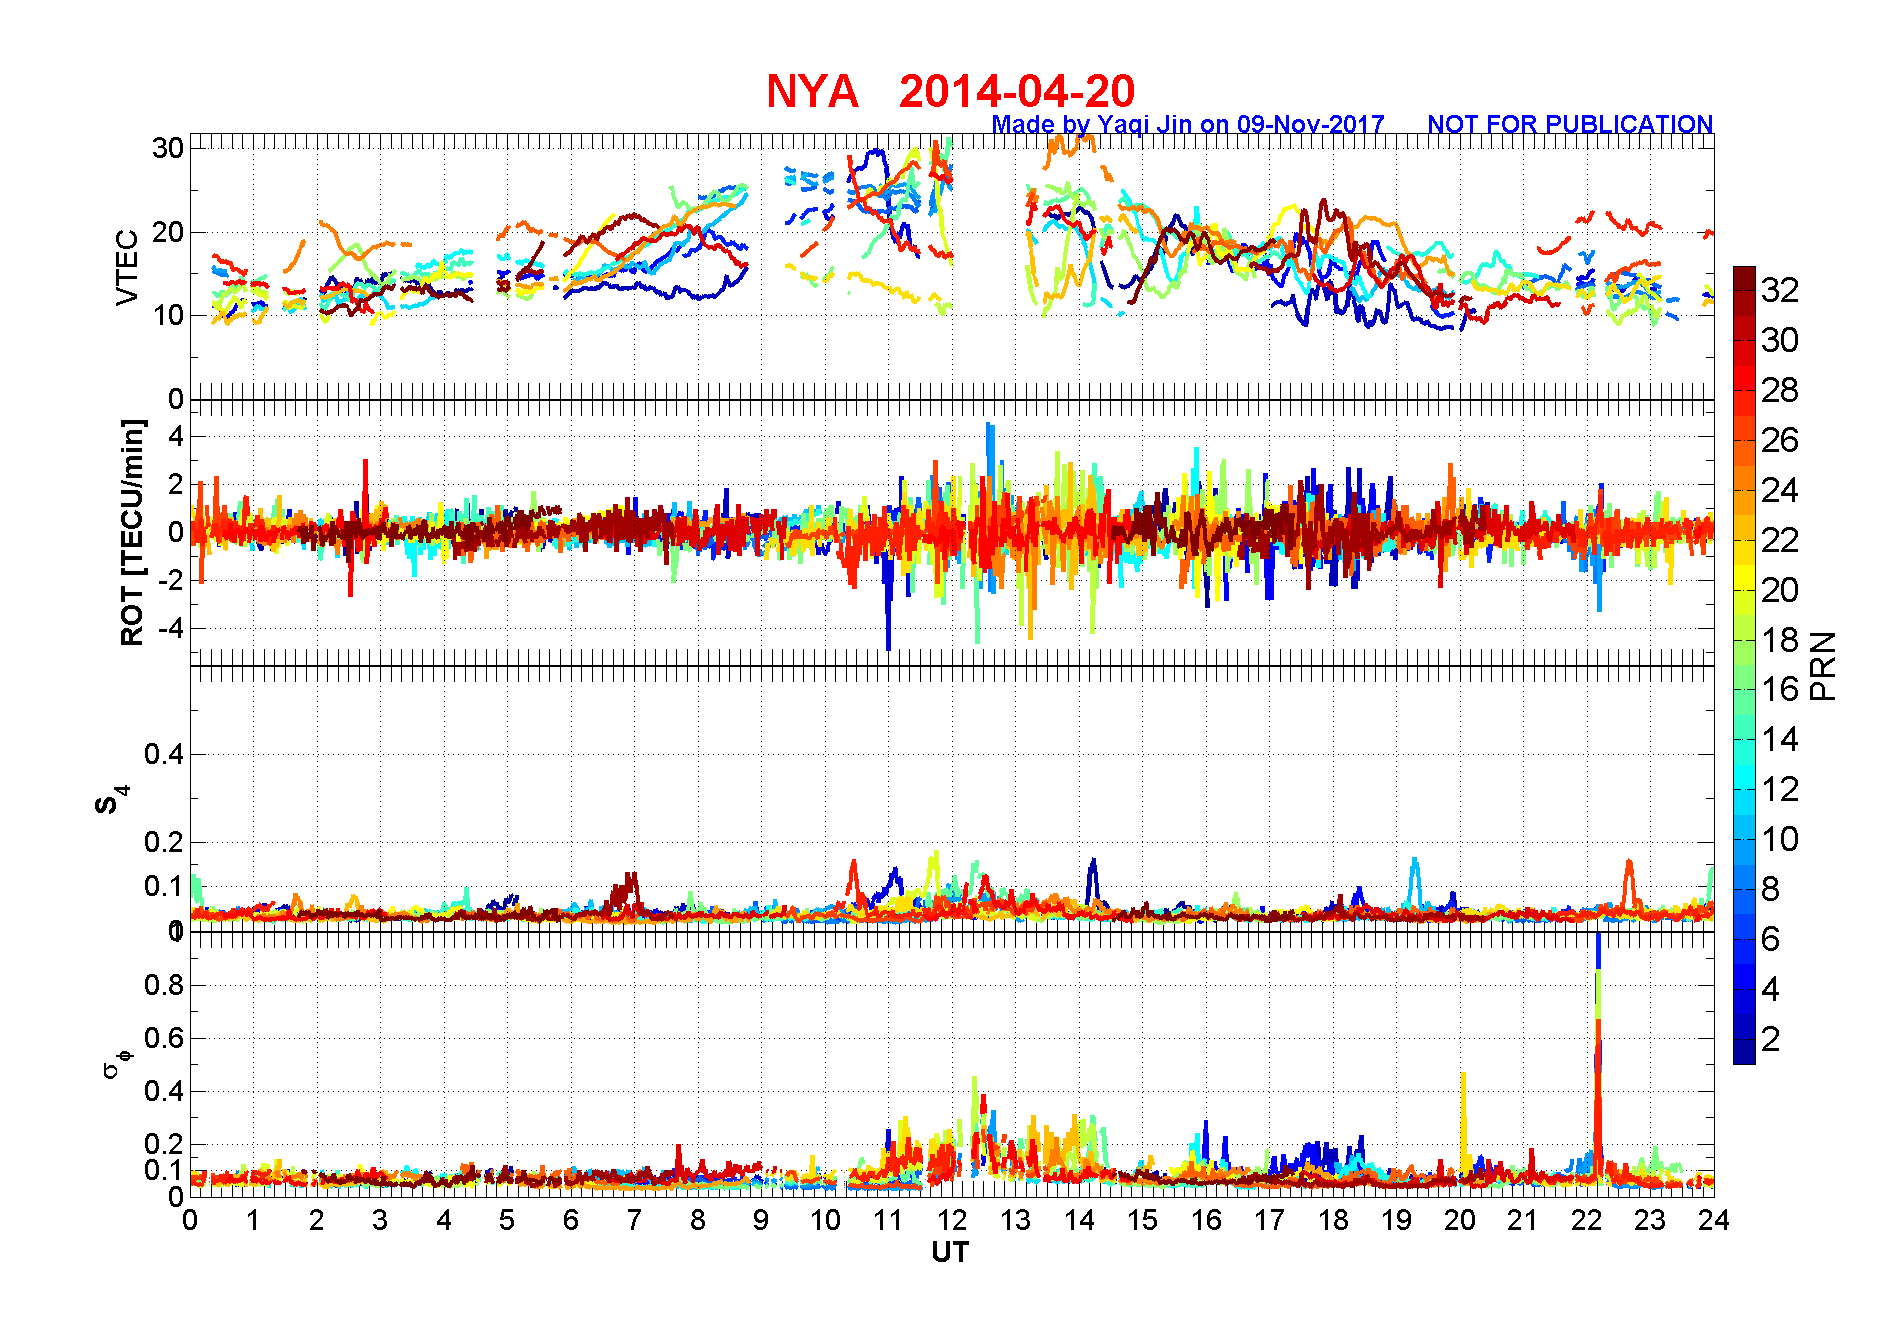This screenshot has width=1904, height=1330.
Task: Click the sigma-phi axis tick "0.8"
Action: pos(164,985)
